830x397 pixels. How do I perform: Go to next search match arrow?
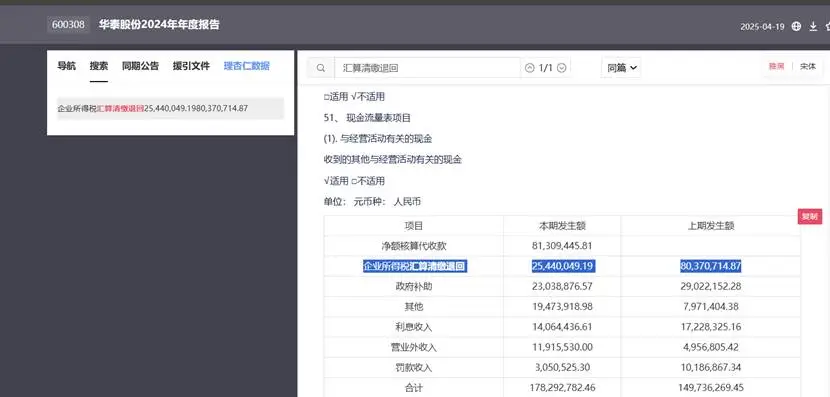pos(562,68)
